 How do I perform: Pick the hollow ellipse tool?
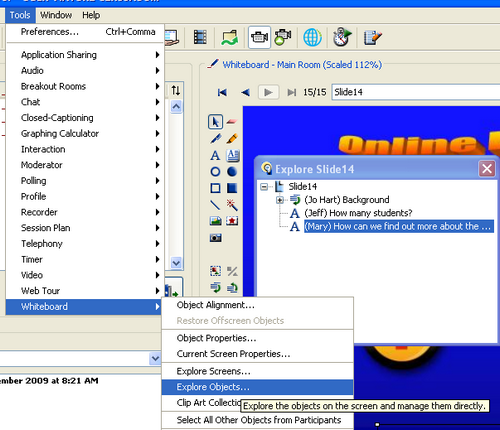click(215, 172)
